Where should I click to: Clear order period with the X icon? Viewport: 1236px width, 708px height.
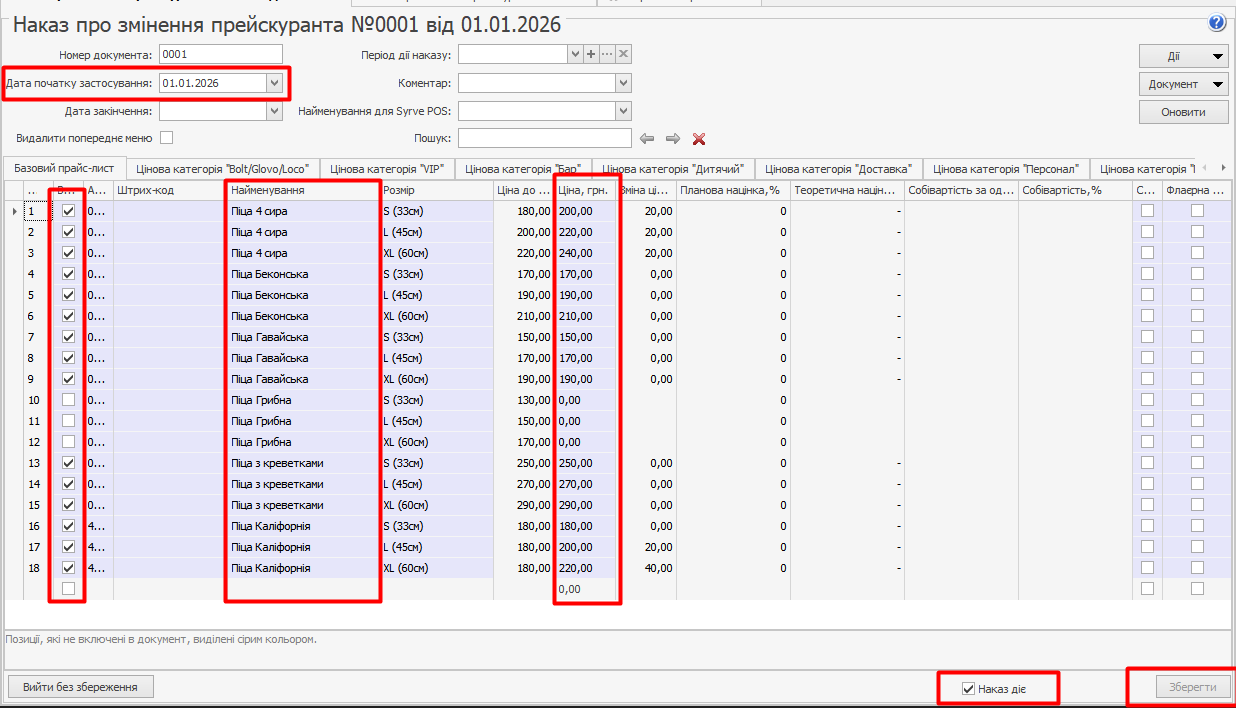[x=623, y=54]
